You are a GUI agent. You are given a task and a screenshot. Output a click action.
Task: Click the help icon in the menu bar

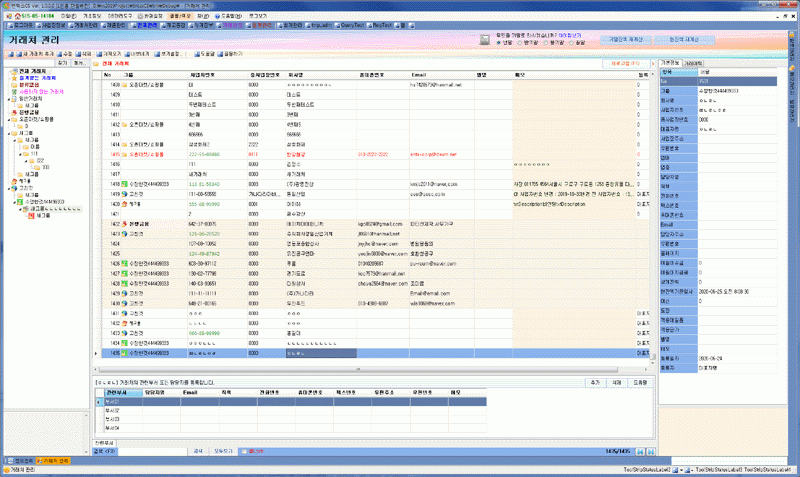click(217, 16)
